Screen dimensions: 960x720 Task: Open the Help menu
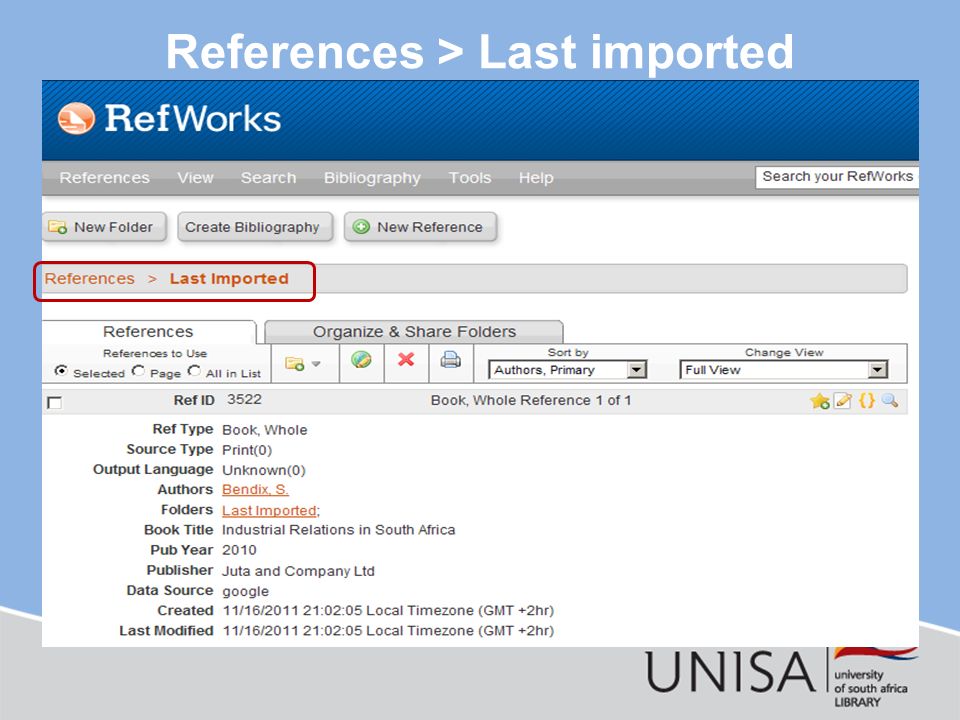click(x=536, y=178)
